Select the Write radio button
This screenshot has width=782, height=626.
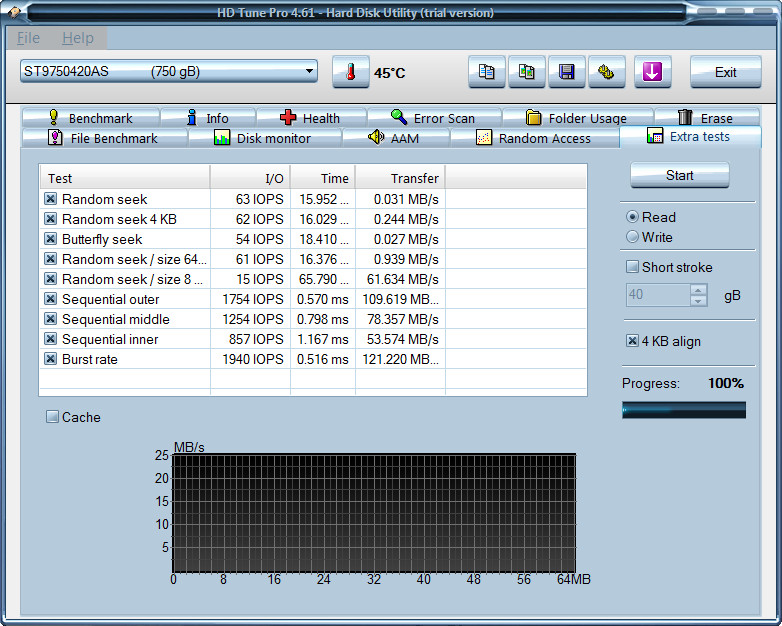(x=632, y=237)
